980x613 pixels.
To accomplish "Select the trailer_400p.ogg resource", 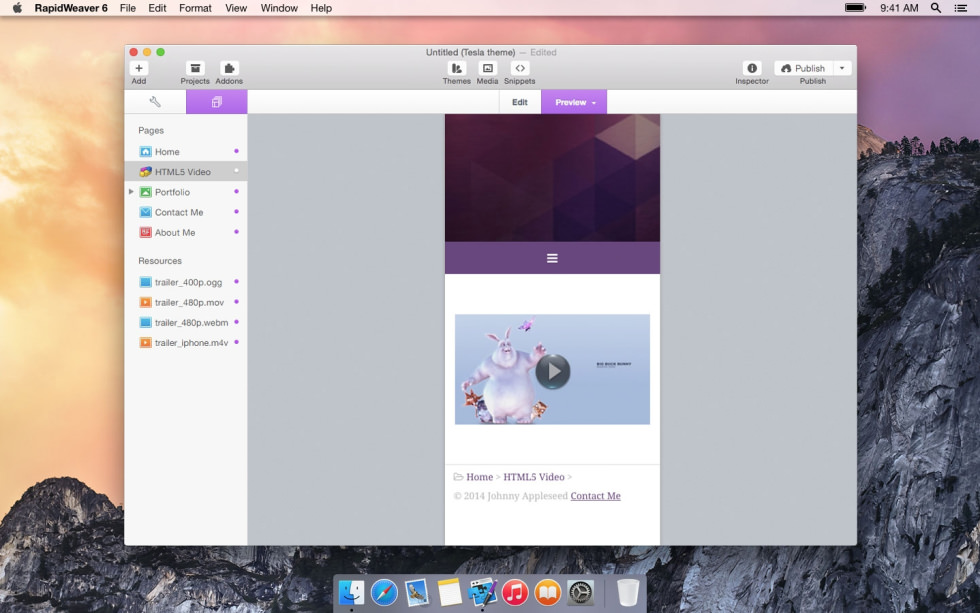I will pos(186,282).
